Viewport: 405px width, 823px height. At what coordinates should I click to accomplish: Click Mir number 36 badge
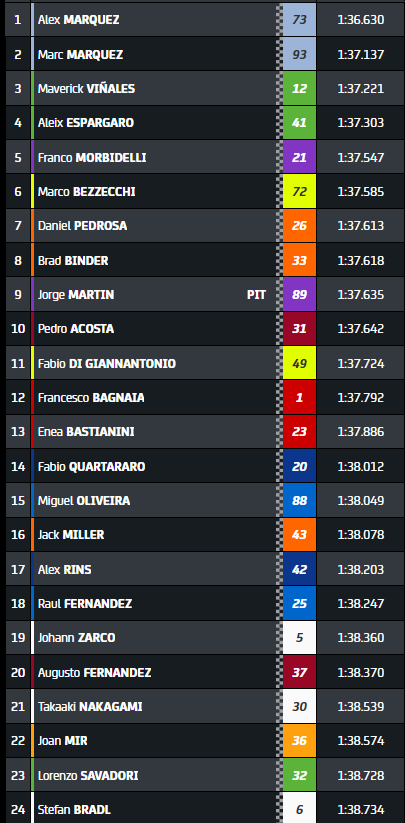click(299, 741)
